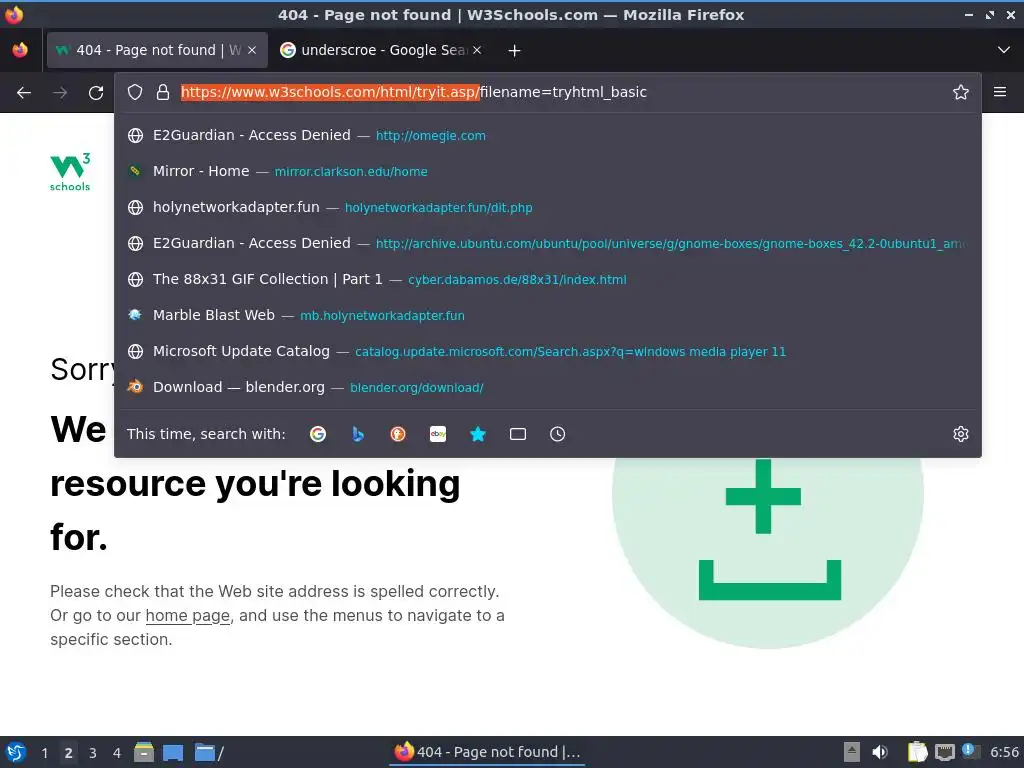Switch to workspace 3

[x=93, y=753]
